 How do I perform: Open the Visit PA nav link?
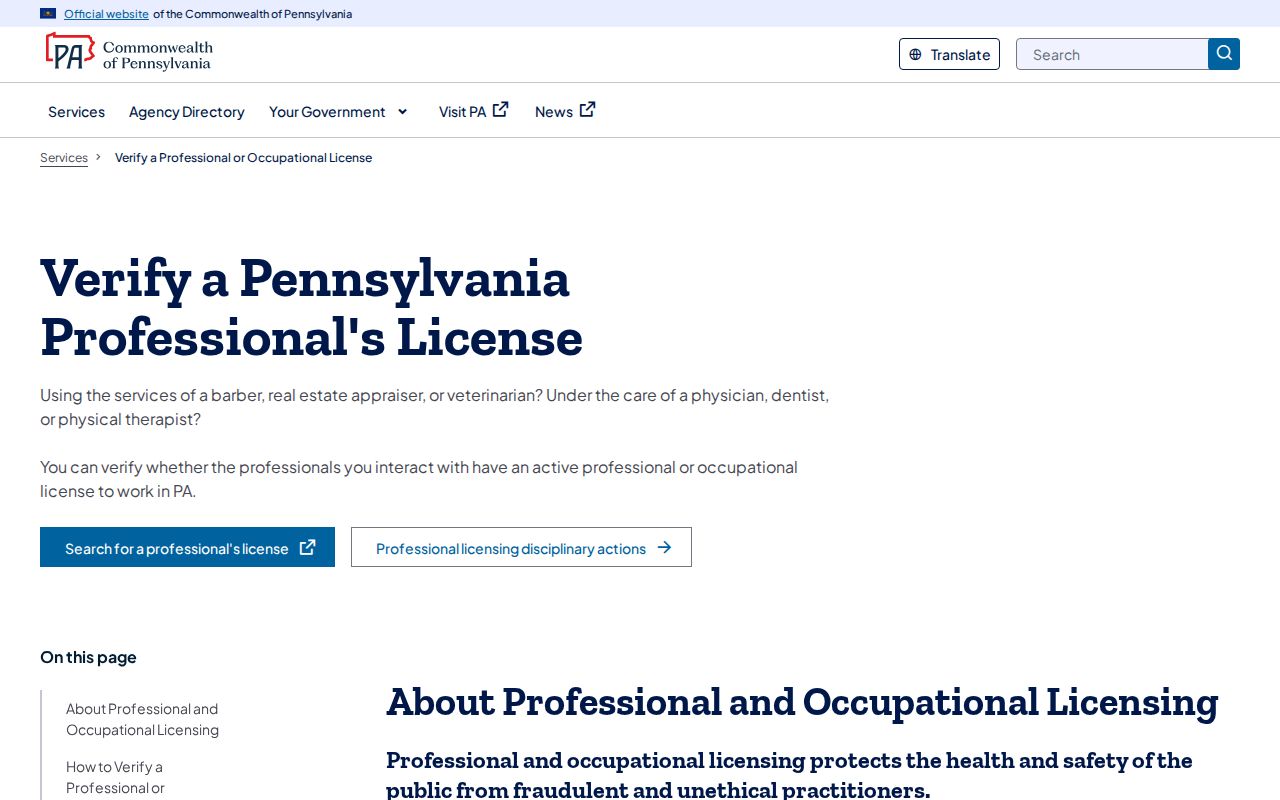[474, 110]
